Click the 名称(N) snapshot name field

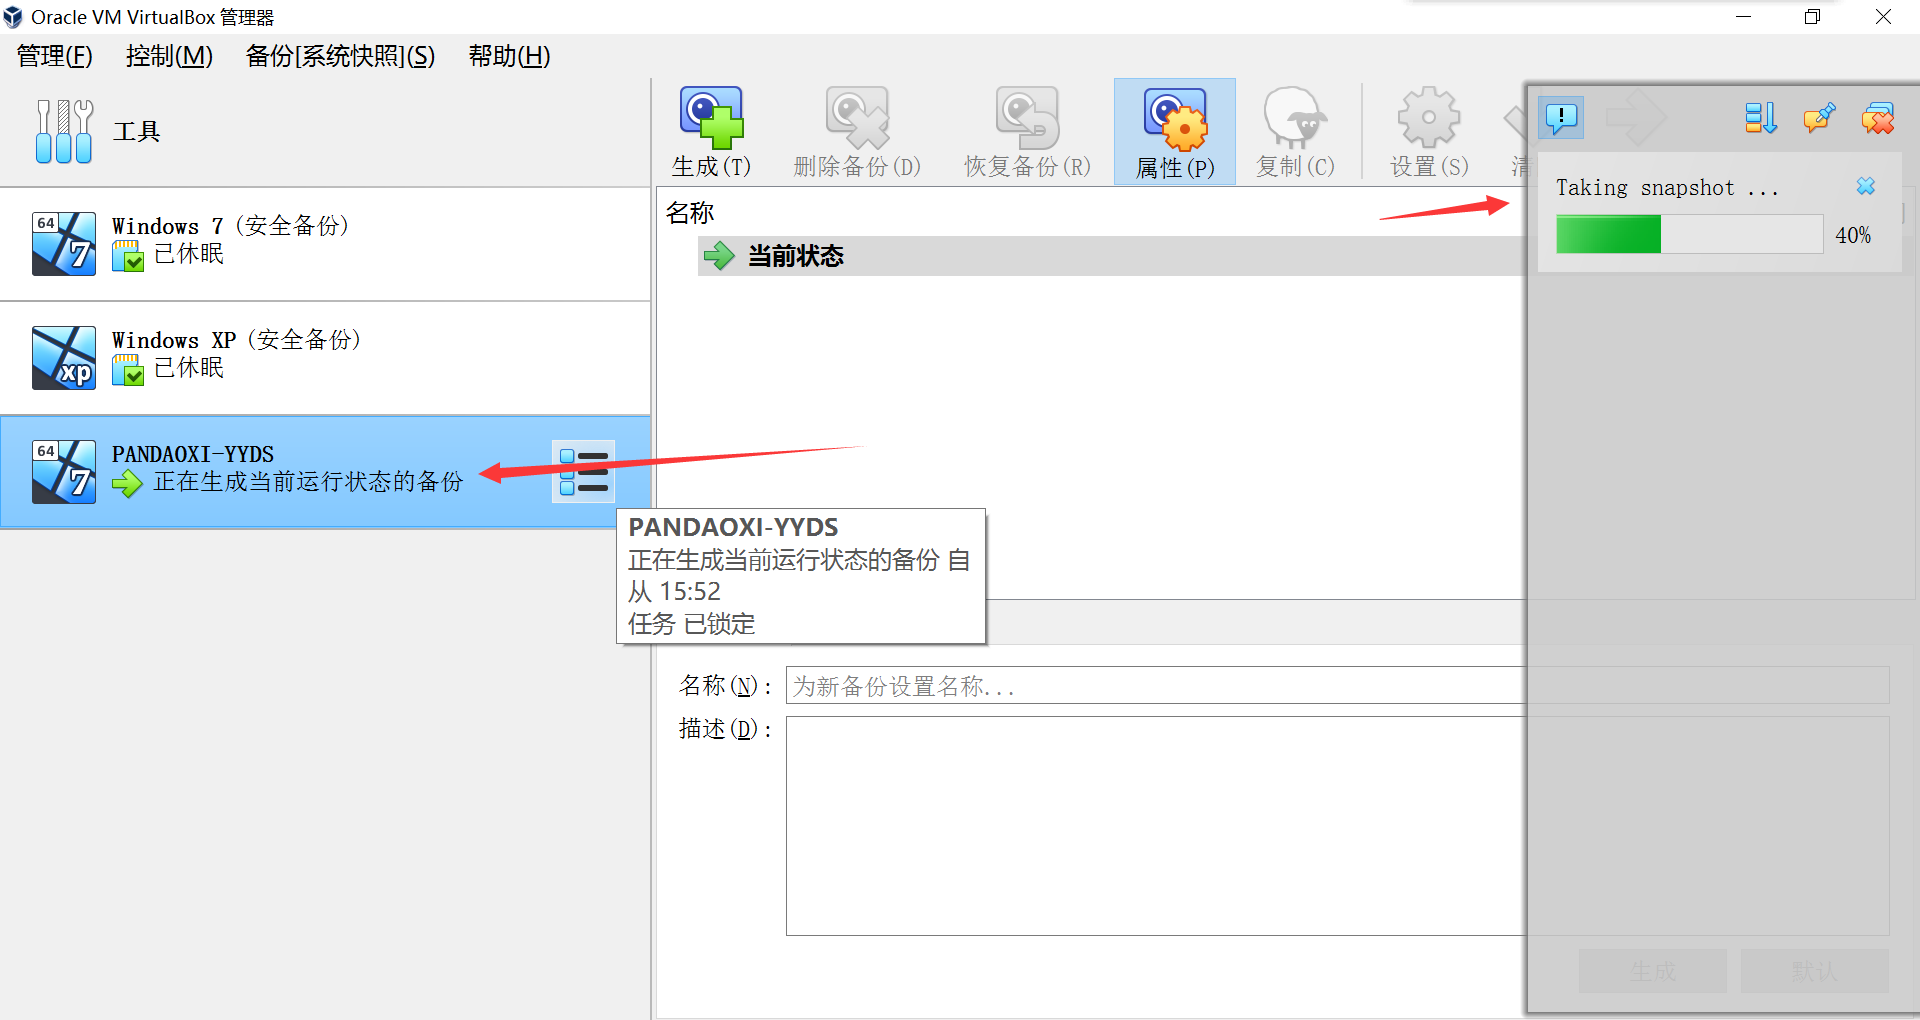click(1150, 686)
